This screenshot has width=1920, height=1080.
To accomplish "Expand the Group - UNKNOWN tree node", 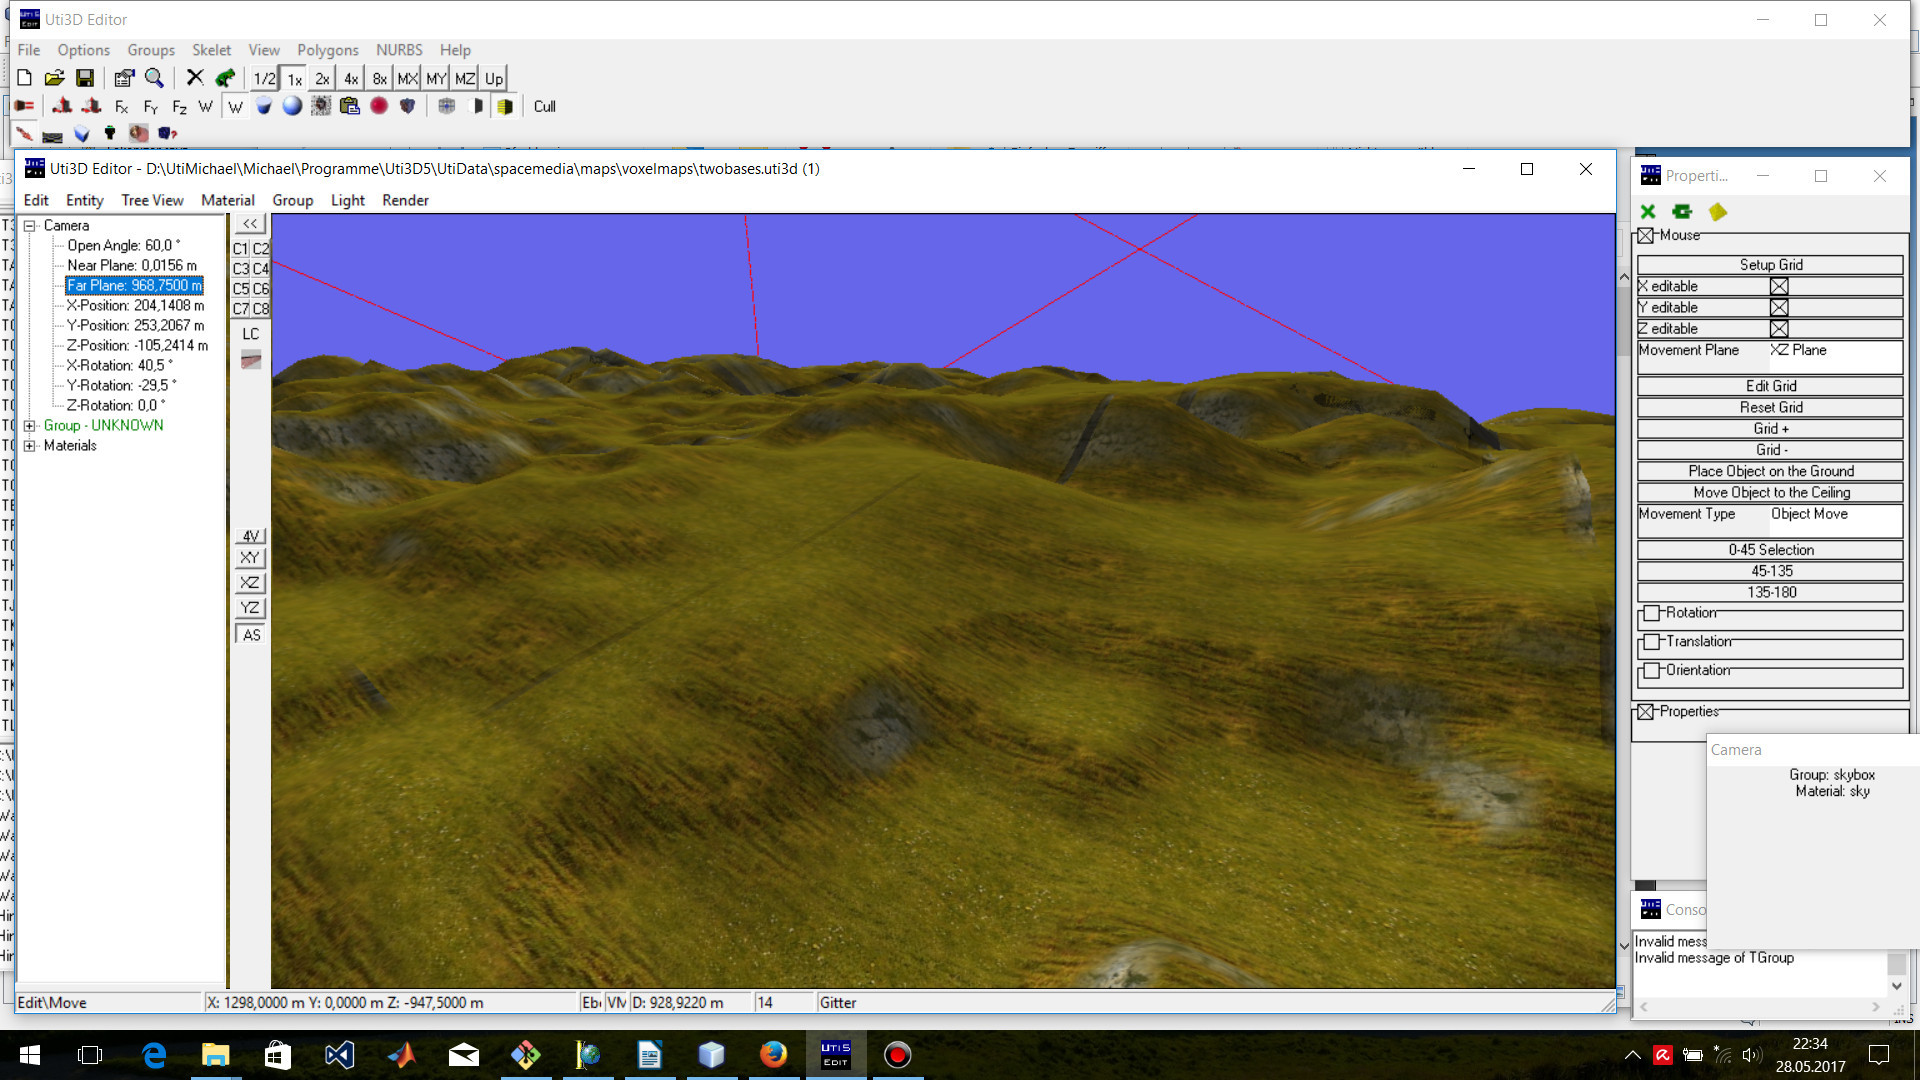I will point(30,426).
